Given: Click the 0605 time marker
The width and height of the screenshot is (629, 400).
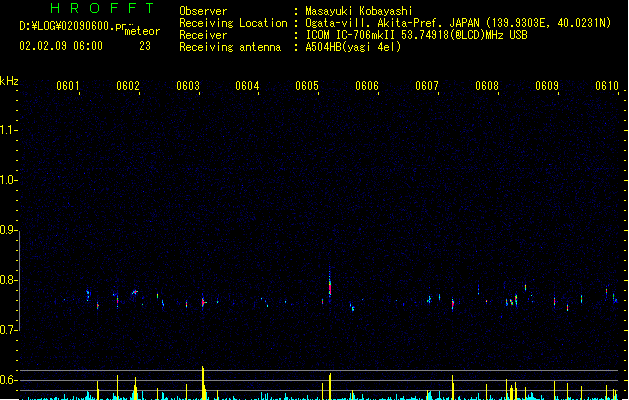Looking at the screenshot, I should click(x=307, y=86).
